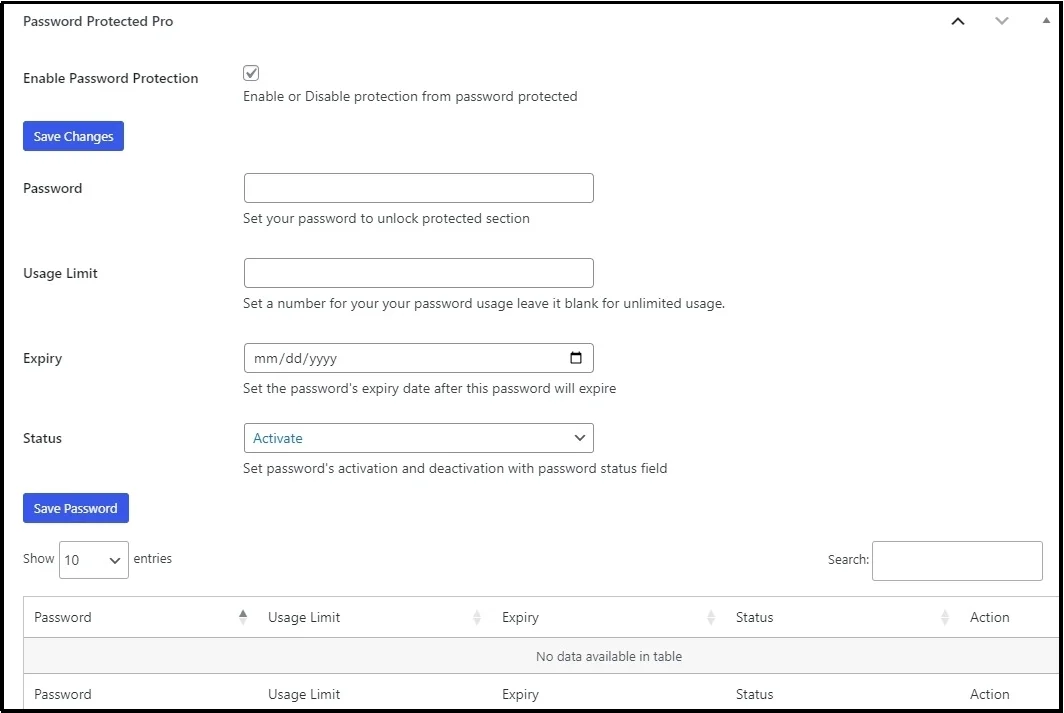Open the Status dropdown showing Activate
This screenshot has height=713, width=1064.
pos(418,438)
